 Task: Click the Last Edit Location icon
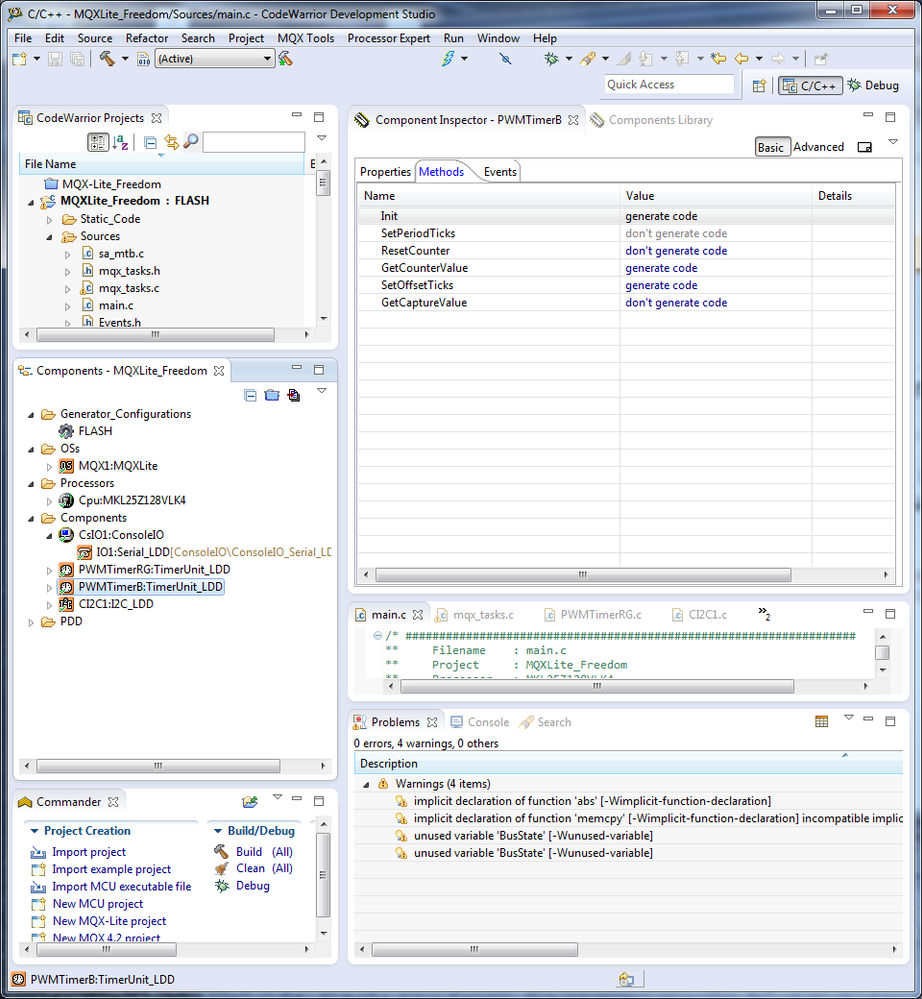tap(718, 59)
